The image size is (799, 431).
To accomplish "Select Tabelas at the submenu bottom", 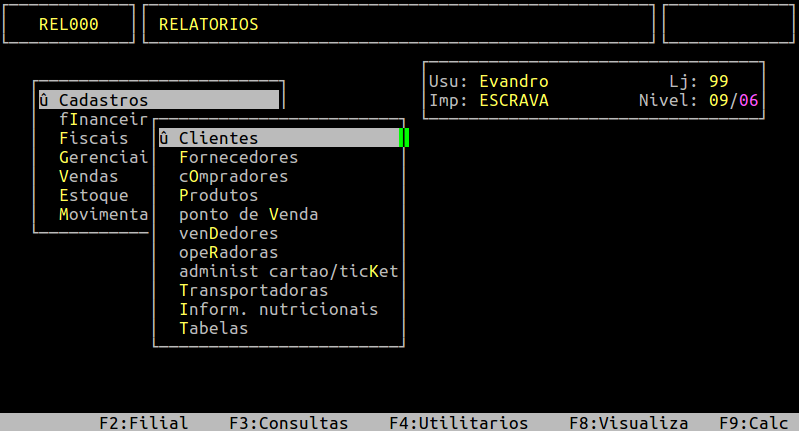I will [214, 329].
